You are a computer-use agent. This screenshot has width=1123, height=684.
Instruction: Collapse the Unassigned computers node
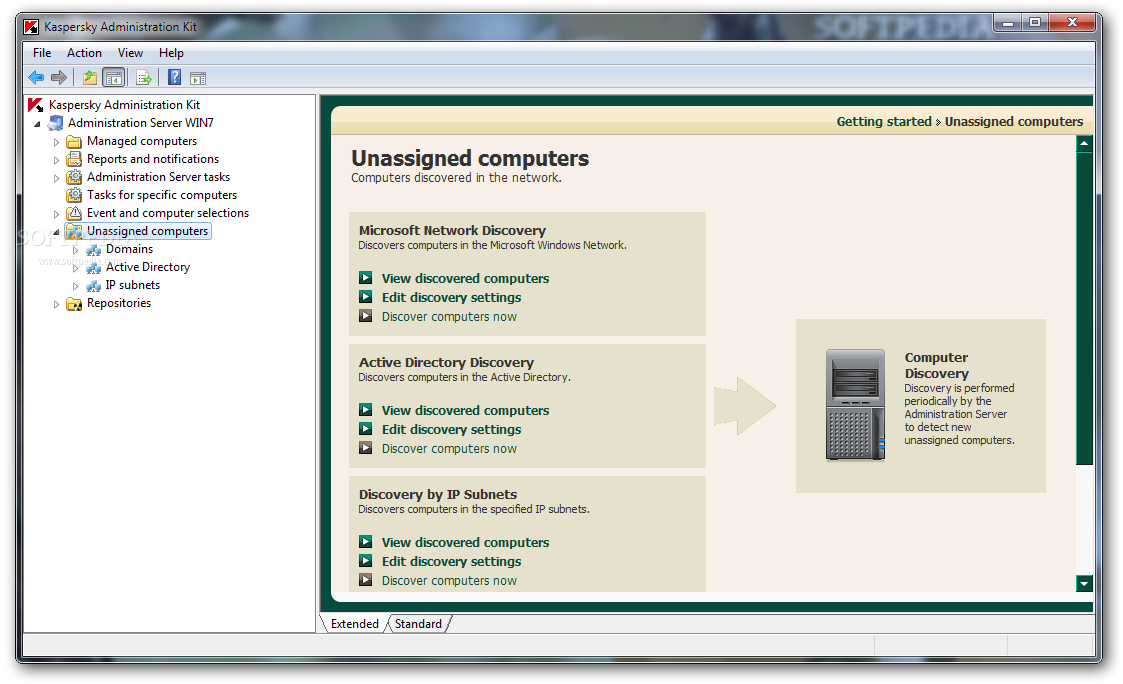(56, 232)
